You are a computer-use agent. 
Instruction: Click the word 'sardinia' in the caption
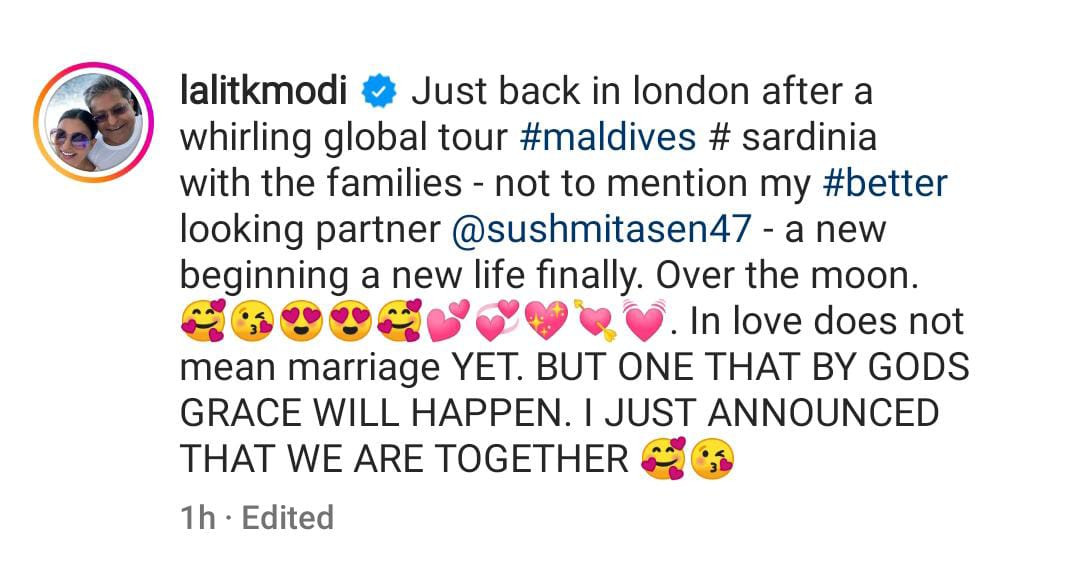[809, 137]
